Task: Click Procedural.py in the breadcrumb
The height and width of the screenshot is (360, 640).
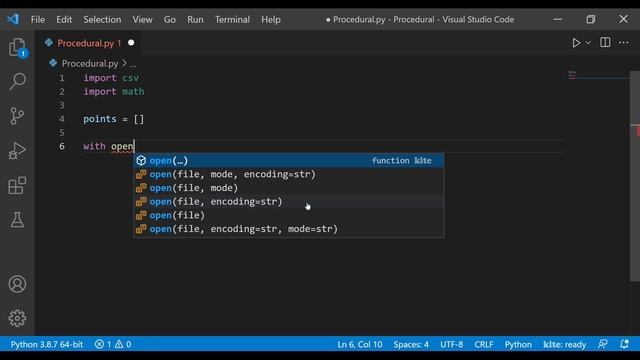Action: point(90,64)
